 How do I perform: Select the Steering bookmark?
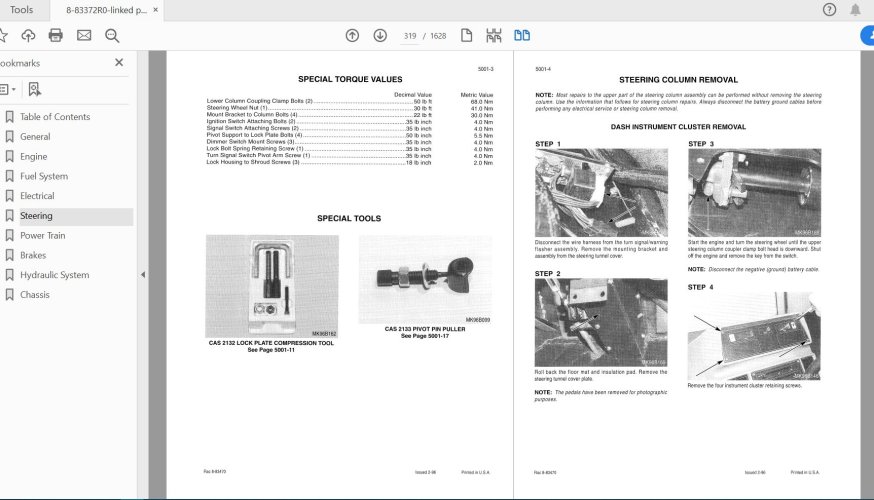[x=36, y=216]
